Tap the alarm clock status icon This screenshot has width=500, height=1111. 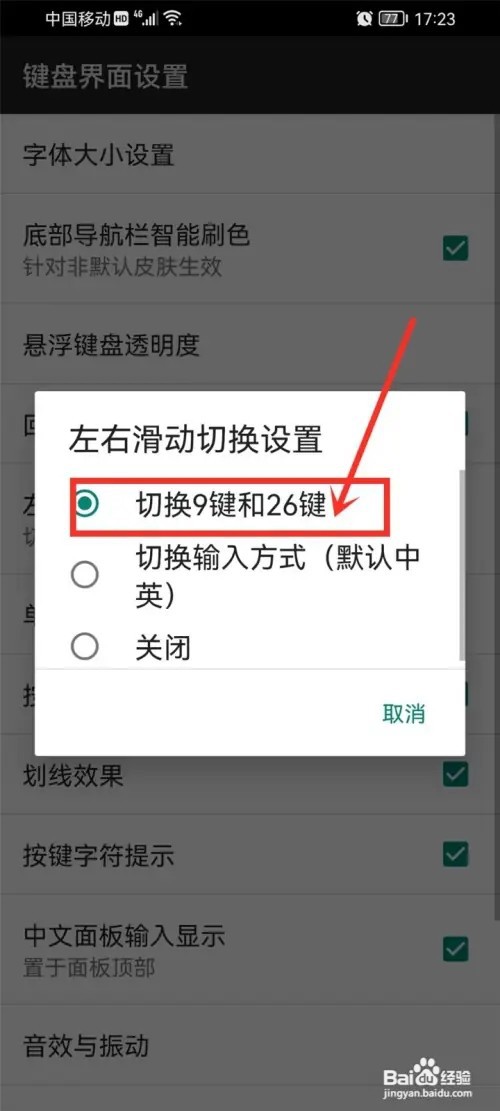pos(365,19)
